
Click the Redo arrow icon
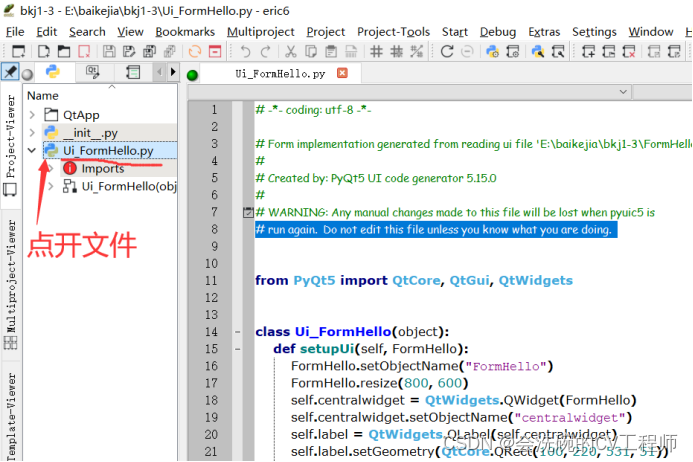265,51
